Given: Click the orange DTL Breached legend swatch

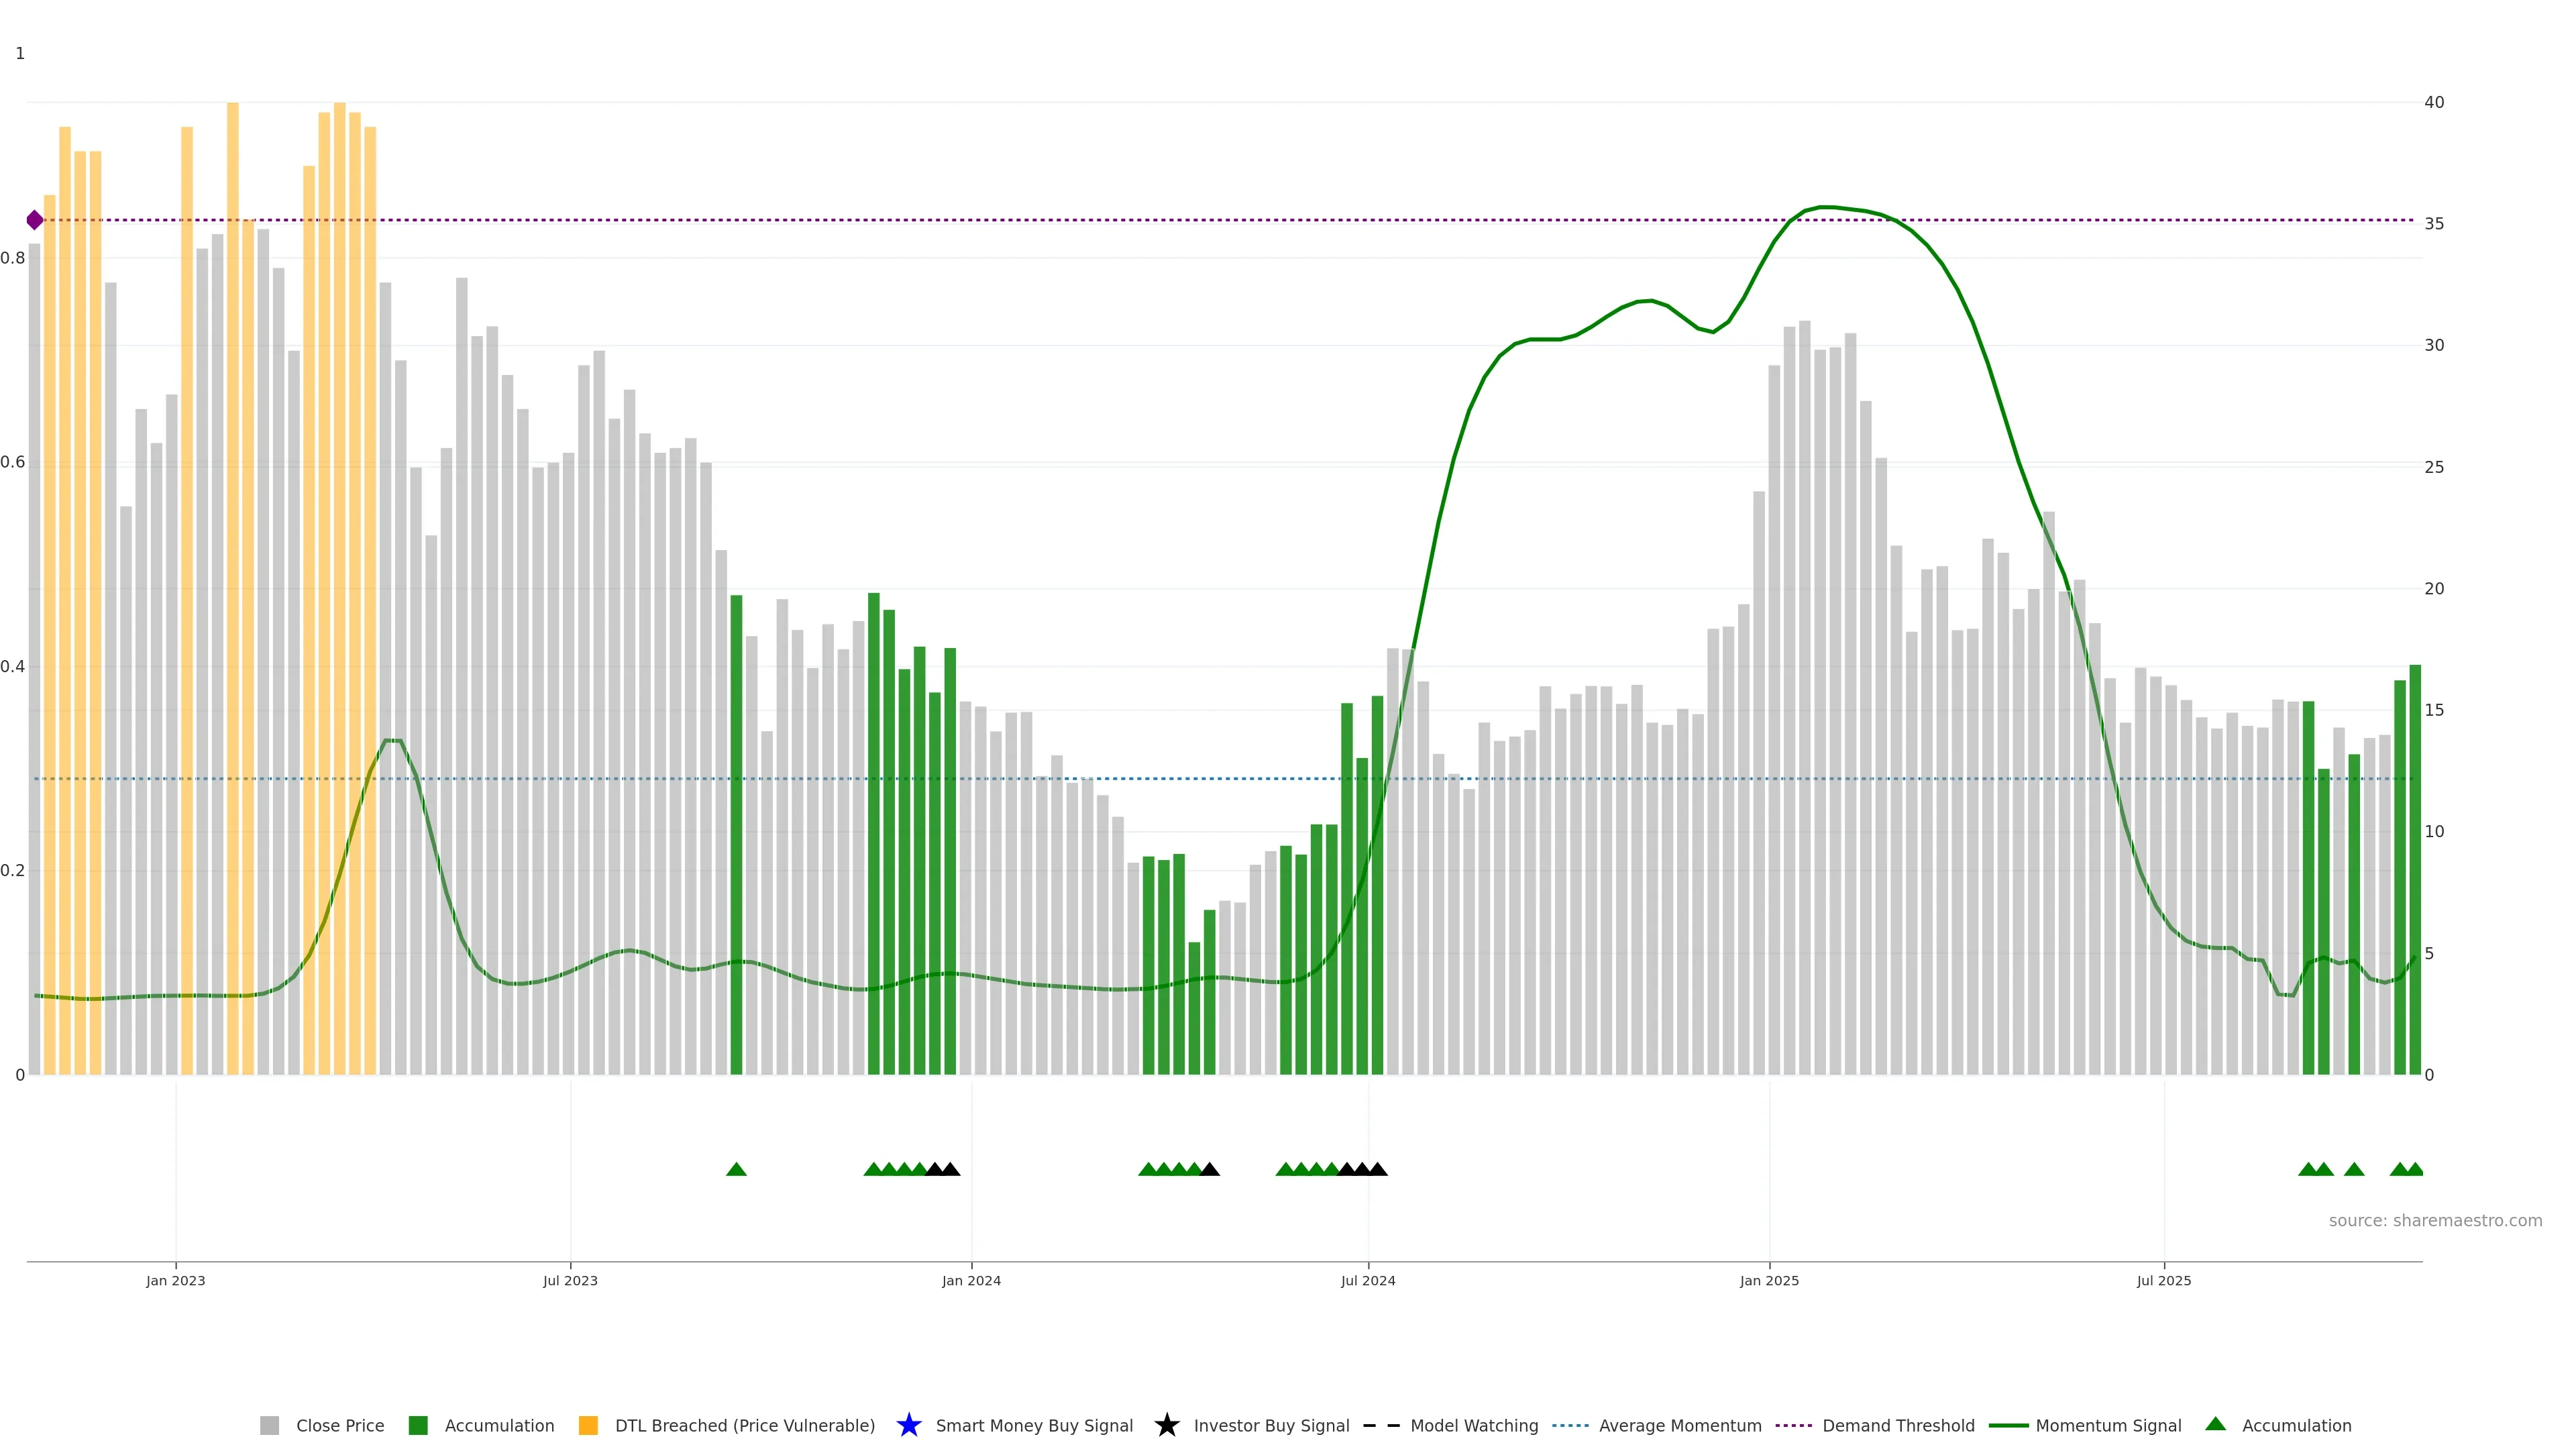Looking at the screenshot, I should coord(588,1425).
